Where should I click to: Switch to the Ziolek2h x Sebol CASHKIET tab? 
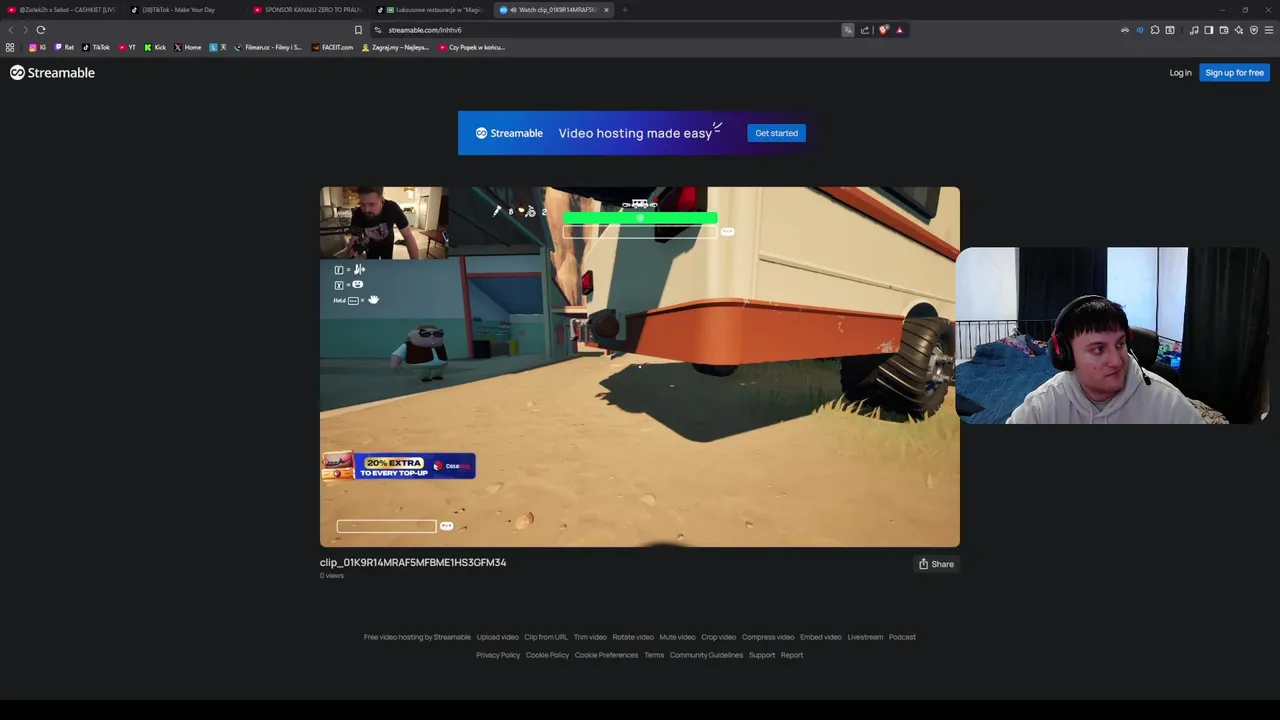(x=62, y=10)
